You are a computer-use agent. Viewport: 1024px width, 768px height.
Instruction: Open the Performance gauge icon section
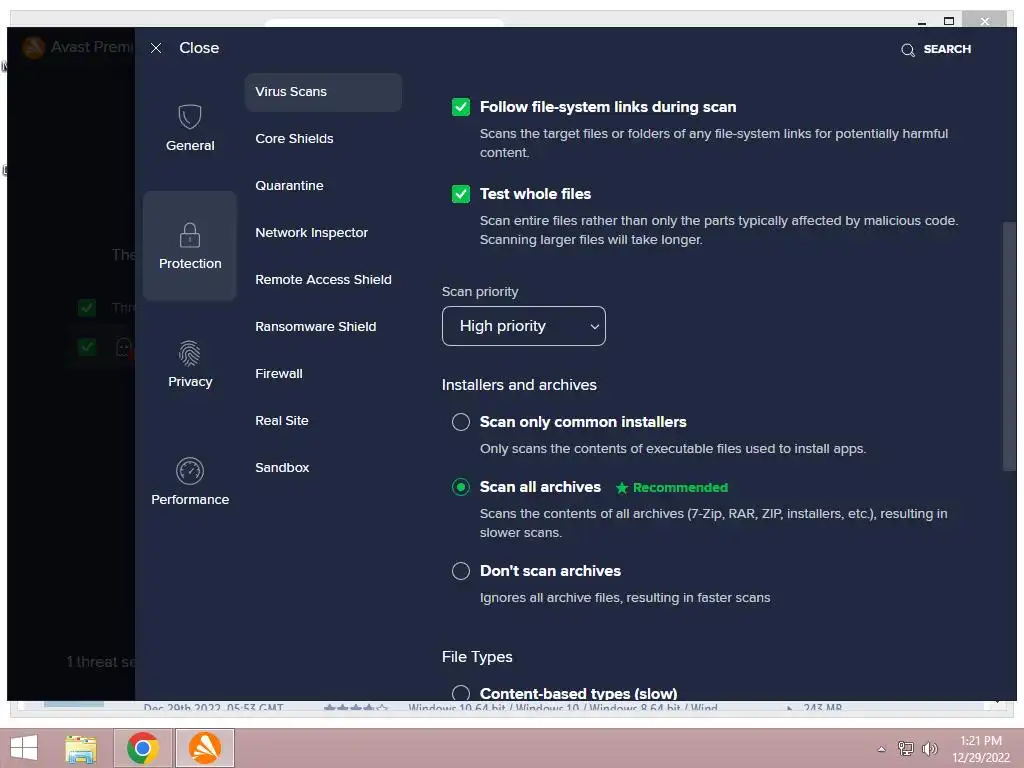click(190, 471)
